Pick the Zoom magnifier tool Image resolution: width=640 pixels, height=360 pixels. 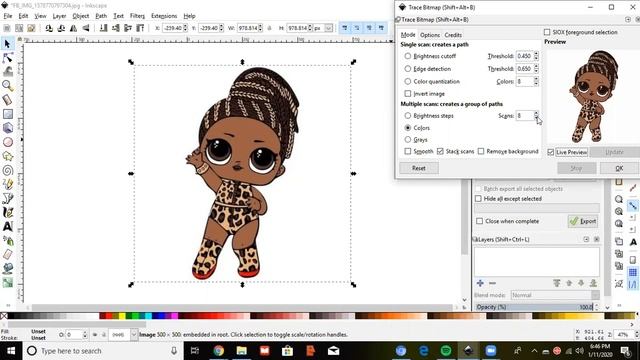coord(7,85)
